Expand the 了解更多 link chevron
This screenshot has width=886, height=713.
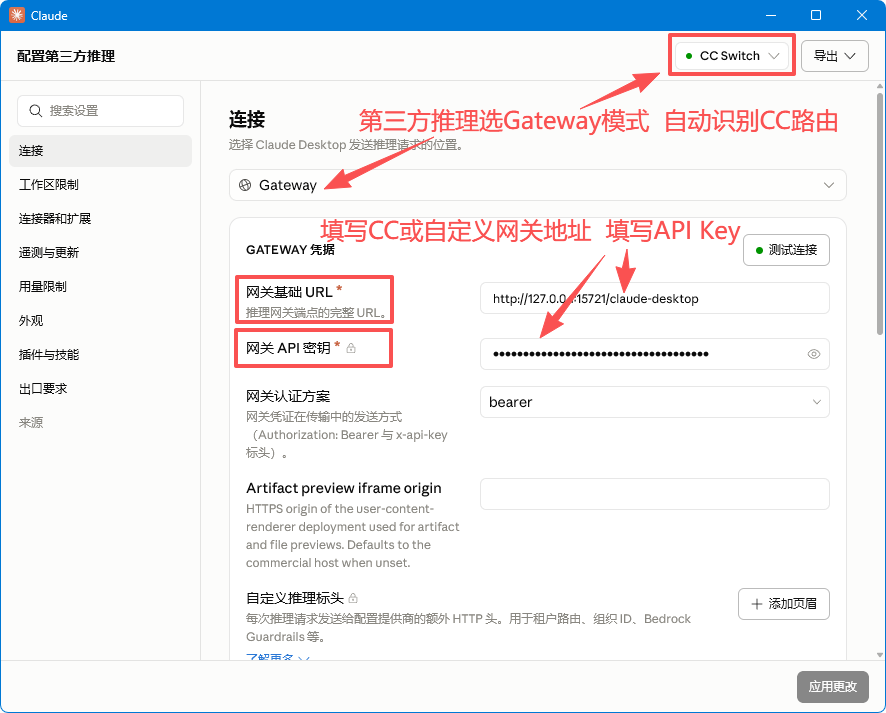(303, 659)
